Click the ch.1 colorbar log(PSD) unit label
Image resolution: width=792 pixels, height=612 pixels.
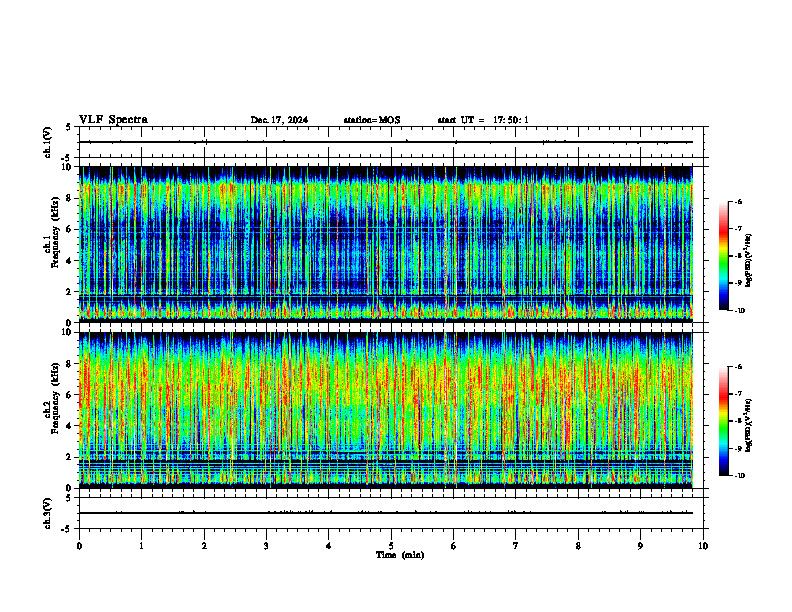click(x=749, y=261)
